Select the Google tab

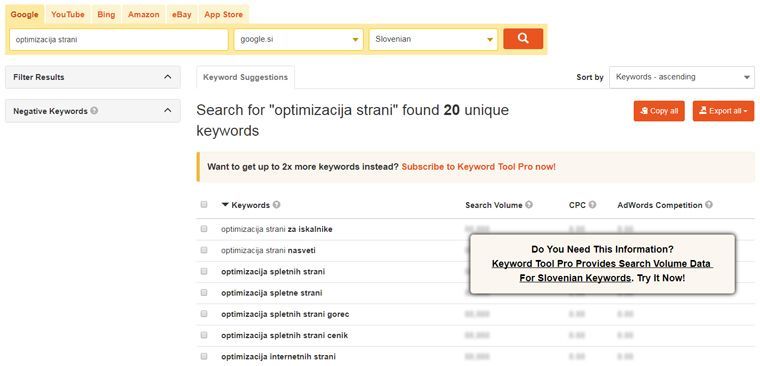click(24, 15)
